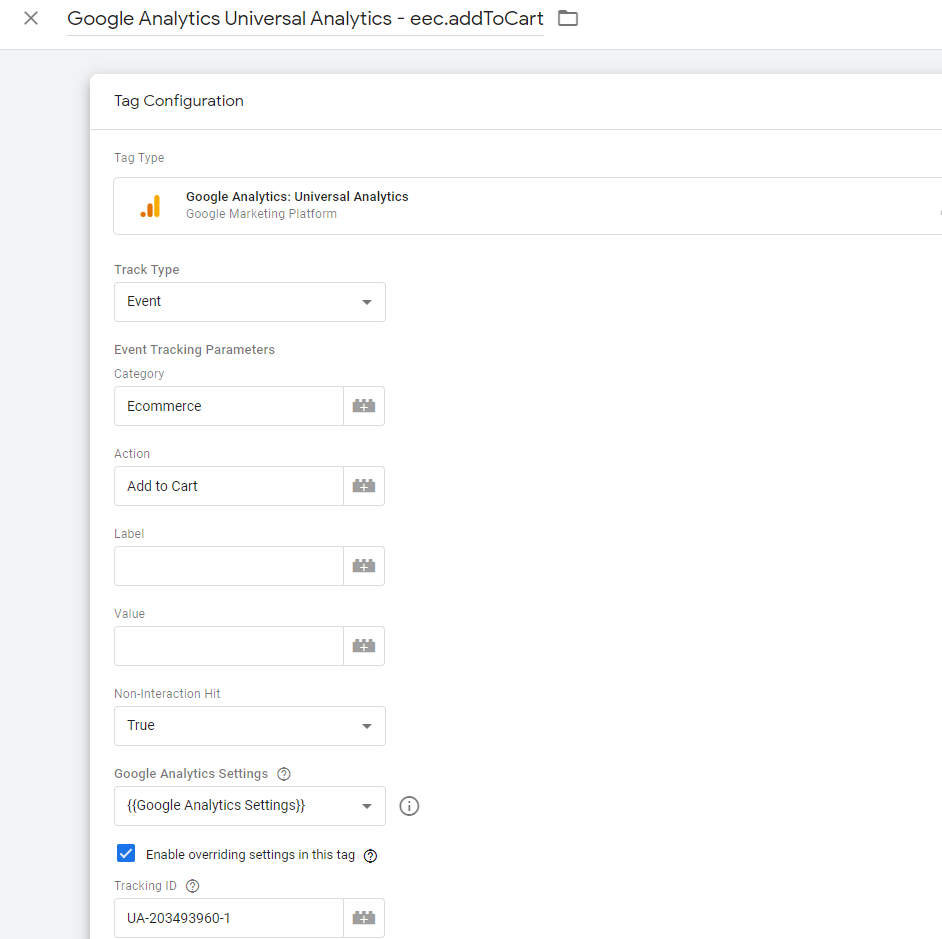Insert variable into the Label field
The width and height of the screenshot is (942, 939).
click(x=364, y=566)
